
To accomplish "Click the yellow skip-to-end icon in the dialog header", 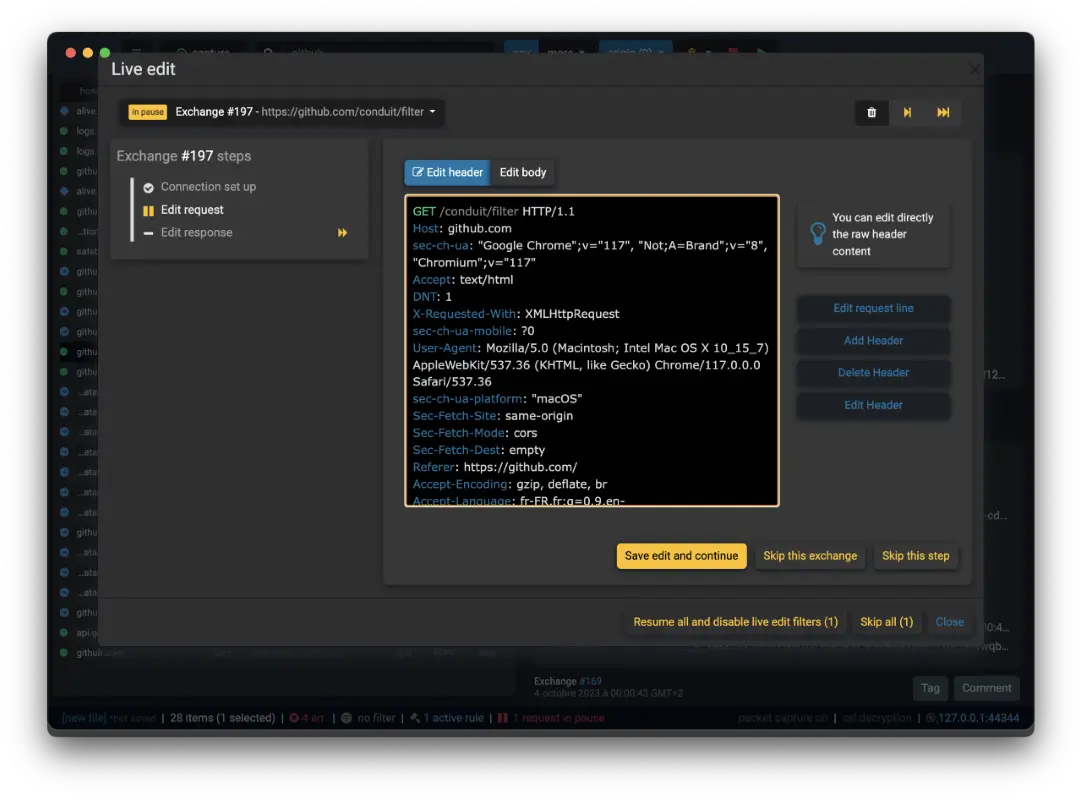I will tap(943, 113).
